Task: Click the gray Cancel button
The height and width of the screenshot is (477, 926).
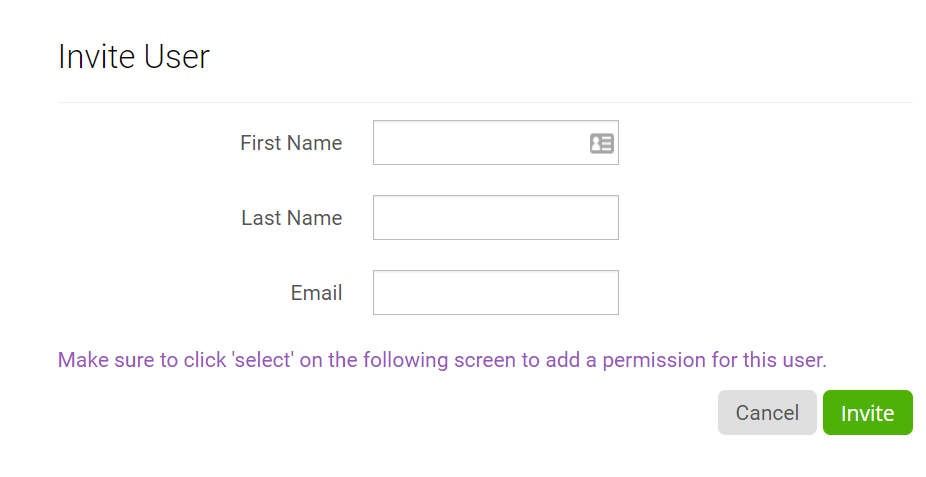Action: 767,413
